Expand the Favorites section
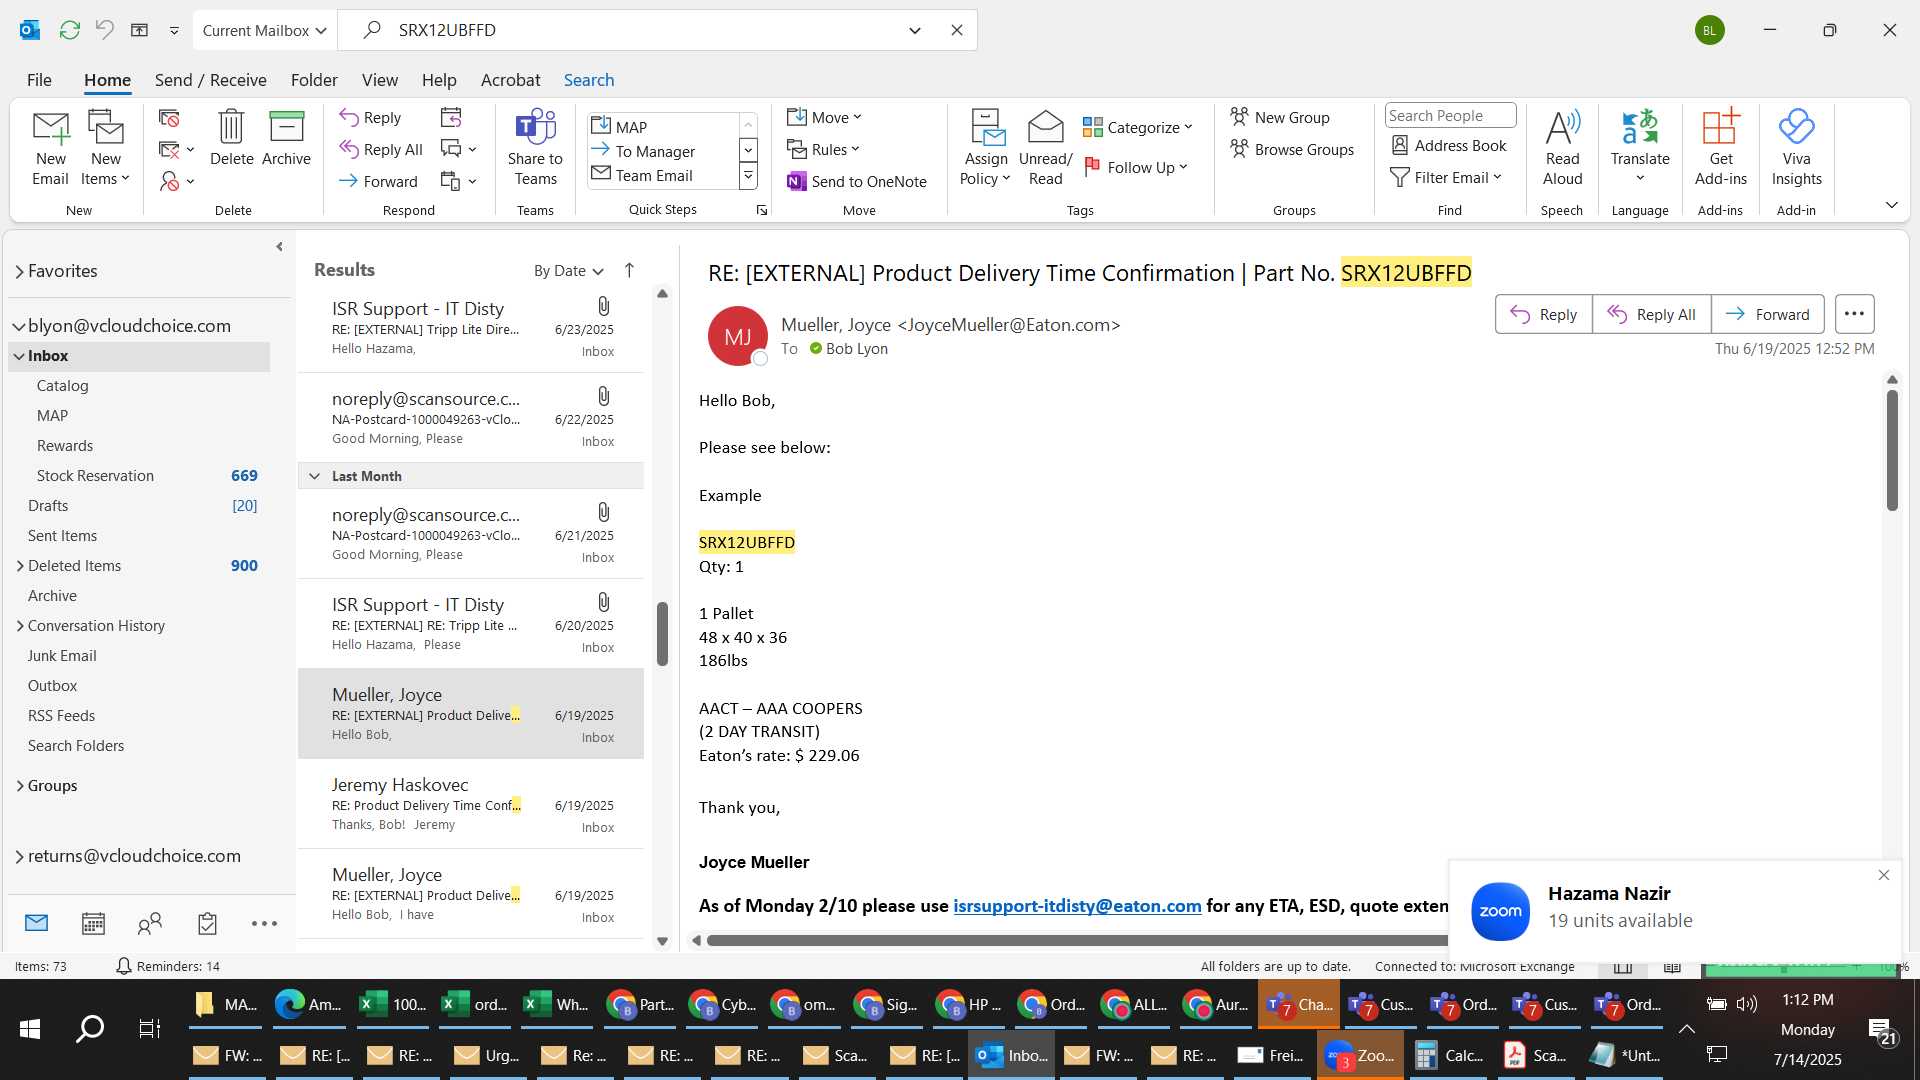The width and height of the screenshot is (1920, 1080). (20, 271)
